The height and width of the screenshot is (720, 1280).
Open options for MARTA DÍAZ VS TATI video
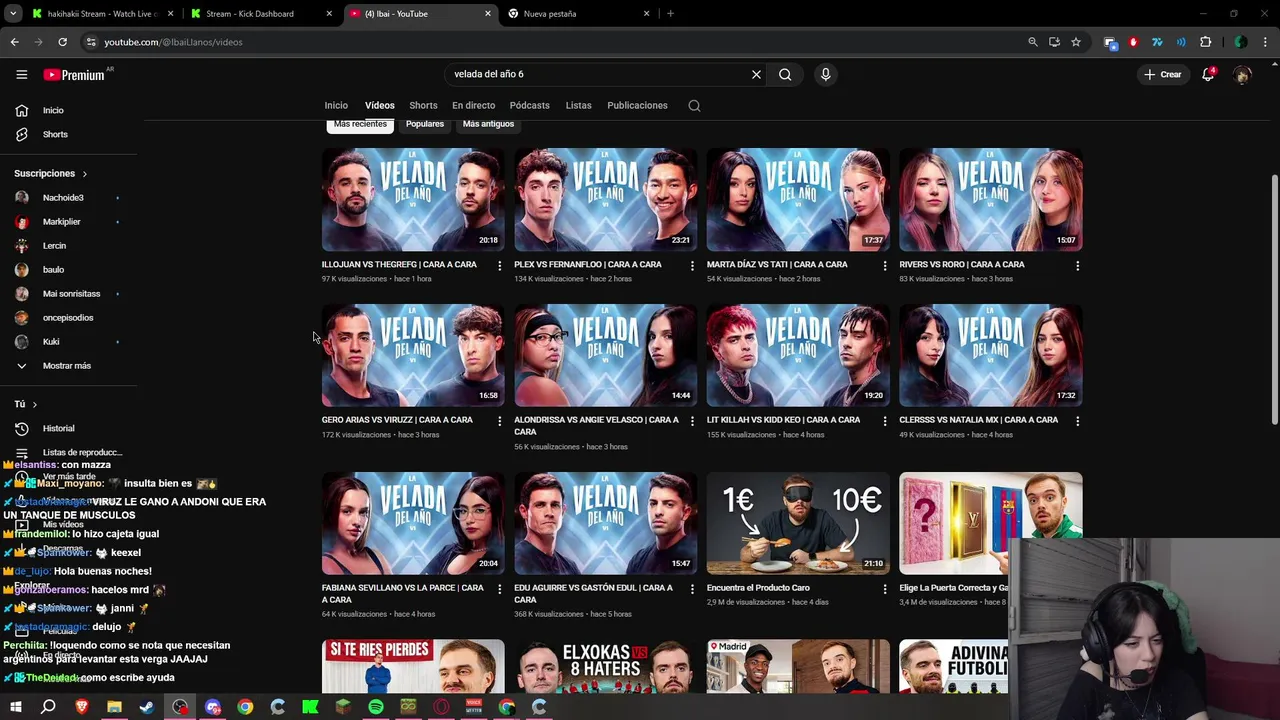[x=884, y=265]
